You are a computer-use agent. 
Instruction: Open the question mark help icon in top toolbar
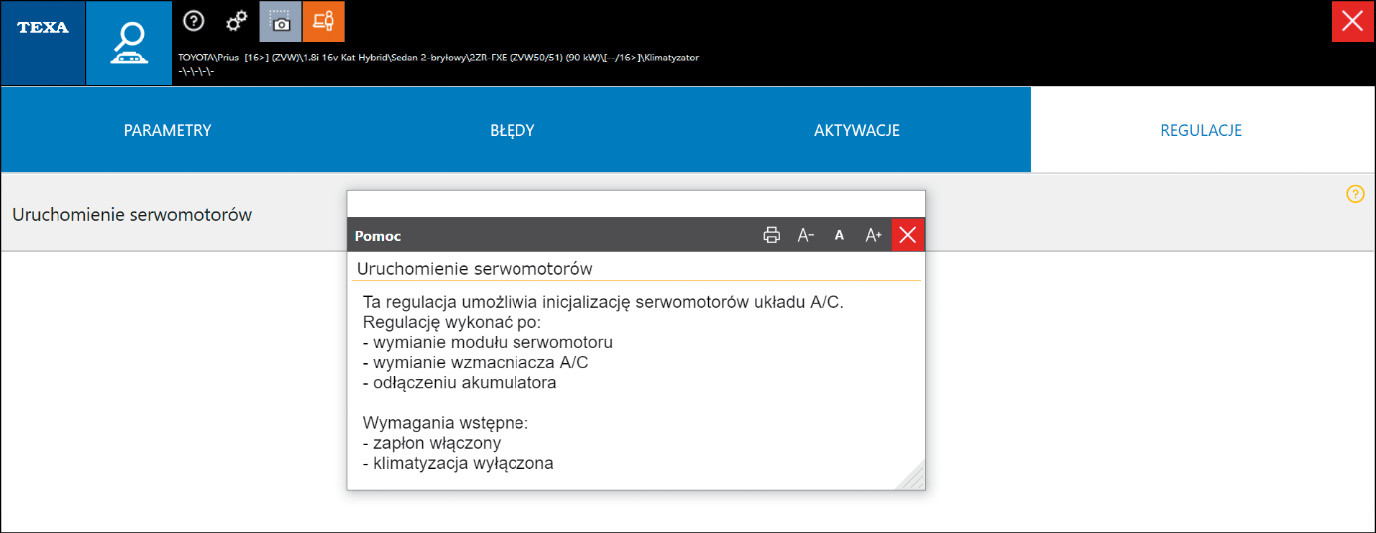click(x=194, y=21)
